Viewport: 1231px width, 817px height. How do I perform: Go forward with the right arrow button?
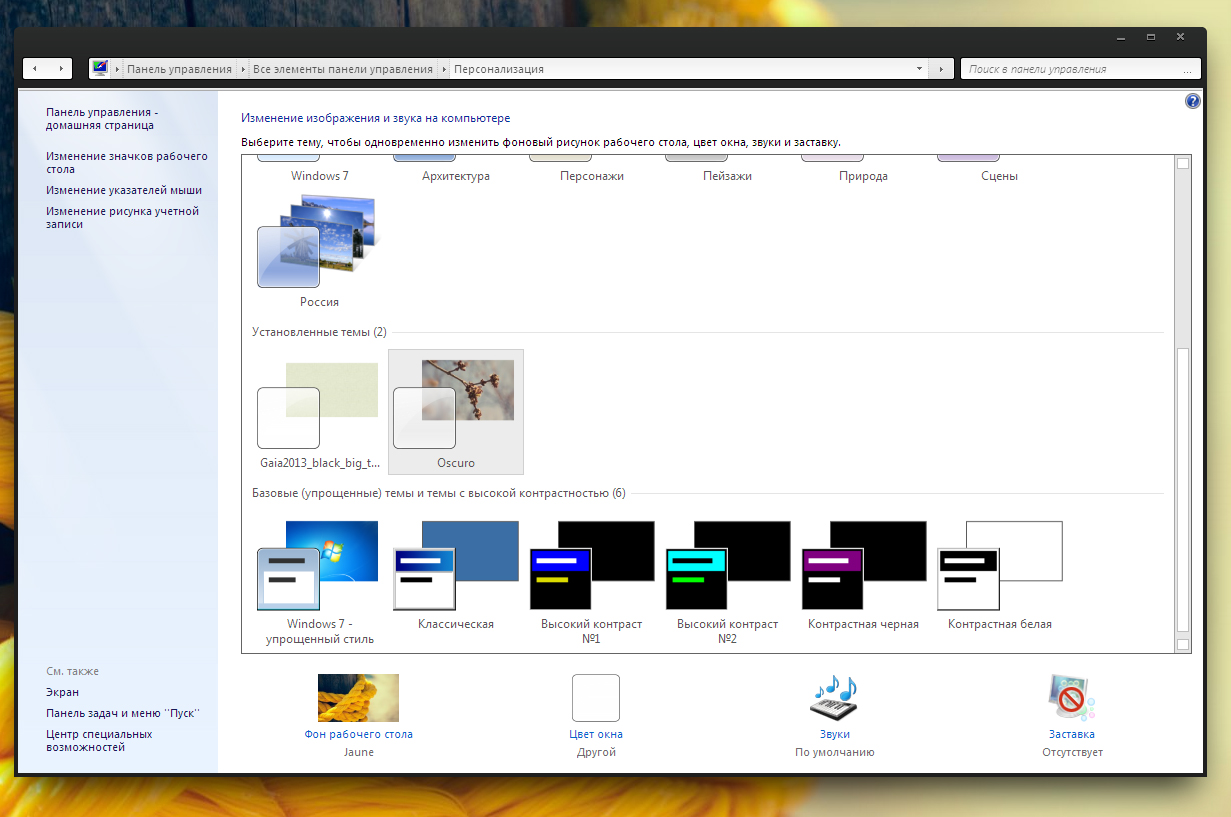point(60,69)
